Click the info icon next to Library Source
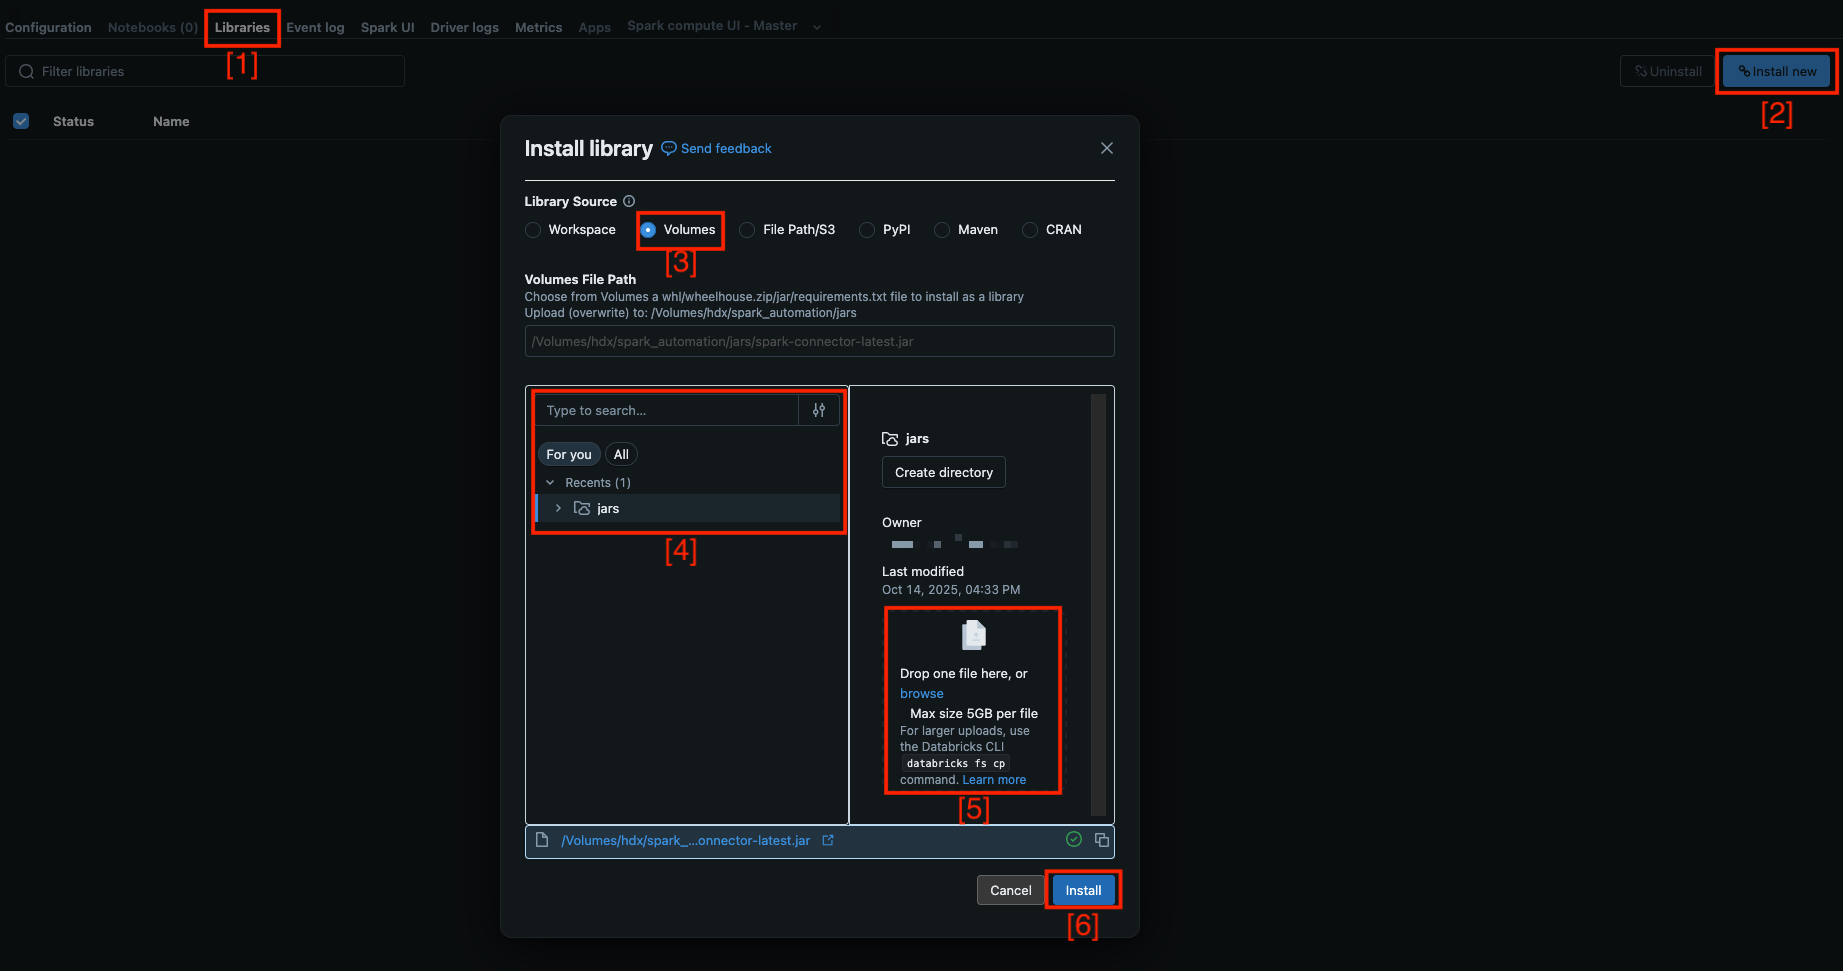 tap(629, 201)
